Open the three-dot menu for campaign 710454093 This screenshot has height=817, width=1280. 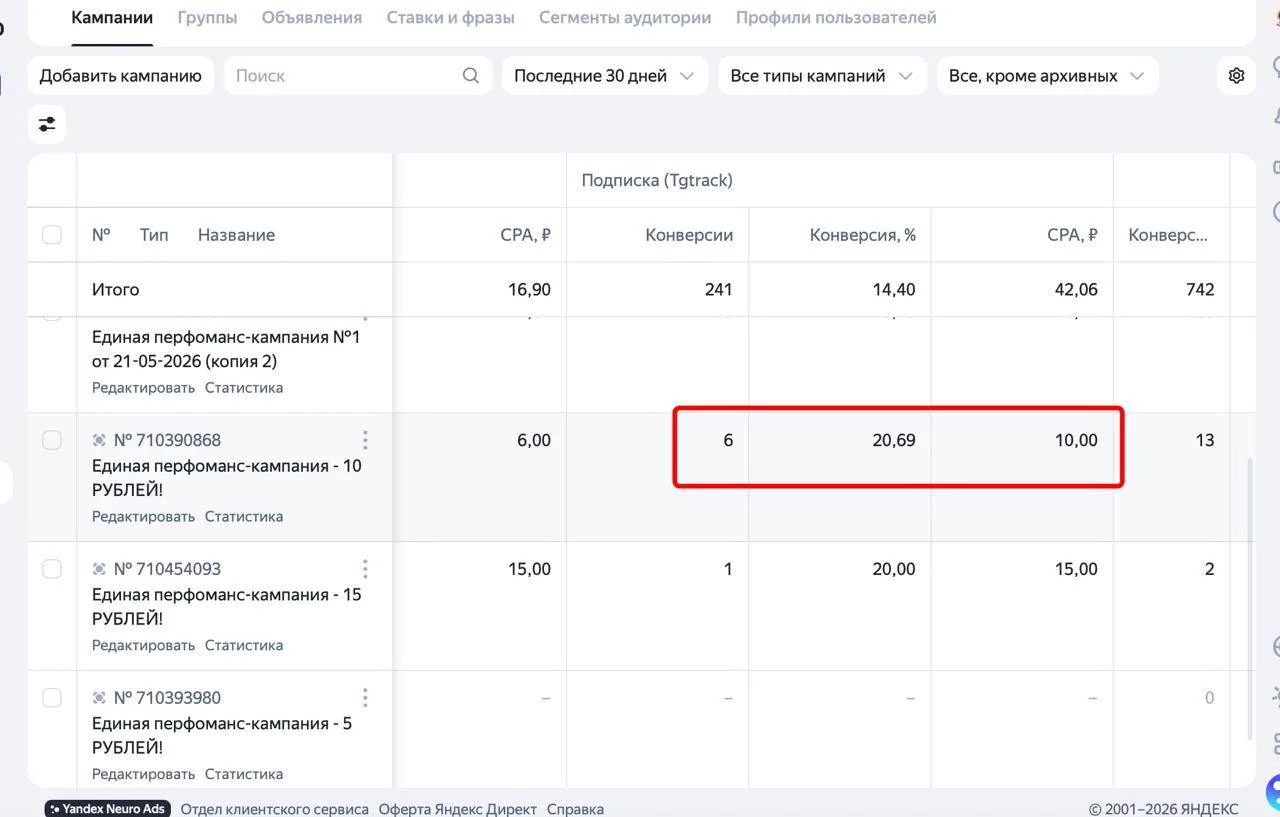pos(365,569)
